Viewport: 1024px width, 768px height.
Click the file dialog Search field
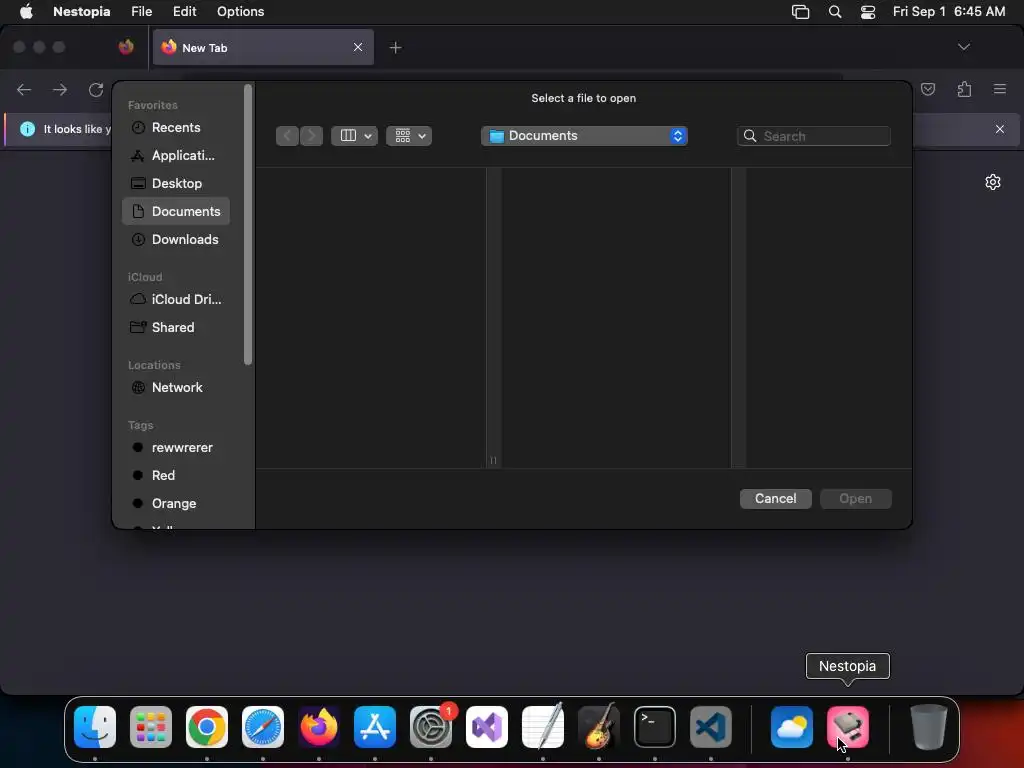(814, 136)
